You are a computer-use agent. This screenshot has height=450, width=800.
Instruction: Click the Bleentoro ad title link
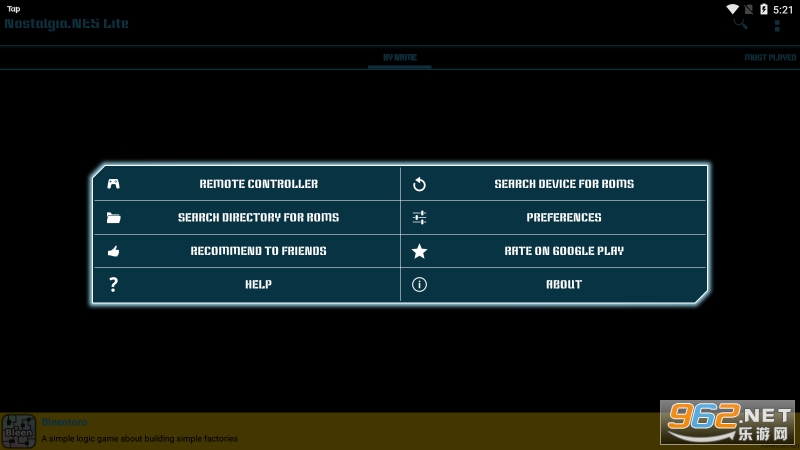click(64, 422)
